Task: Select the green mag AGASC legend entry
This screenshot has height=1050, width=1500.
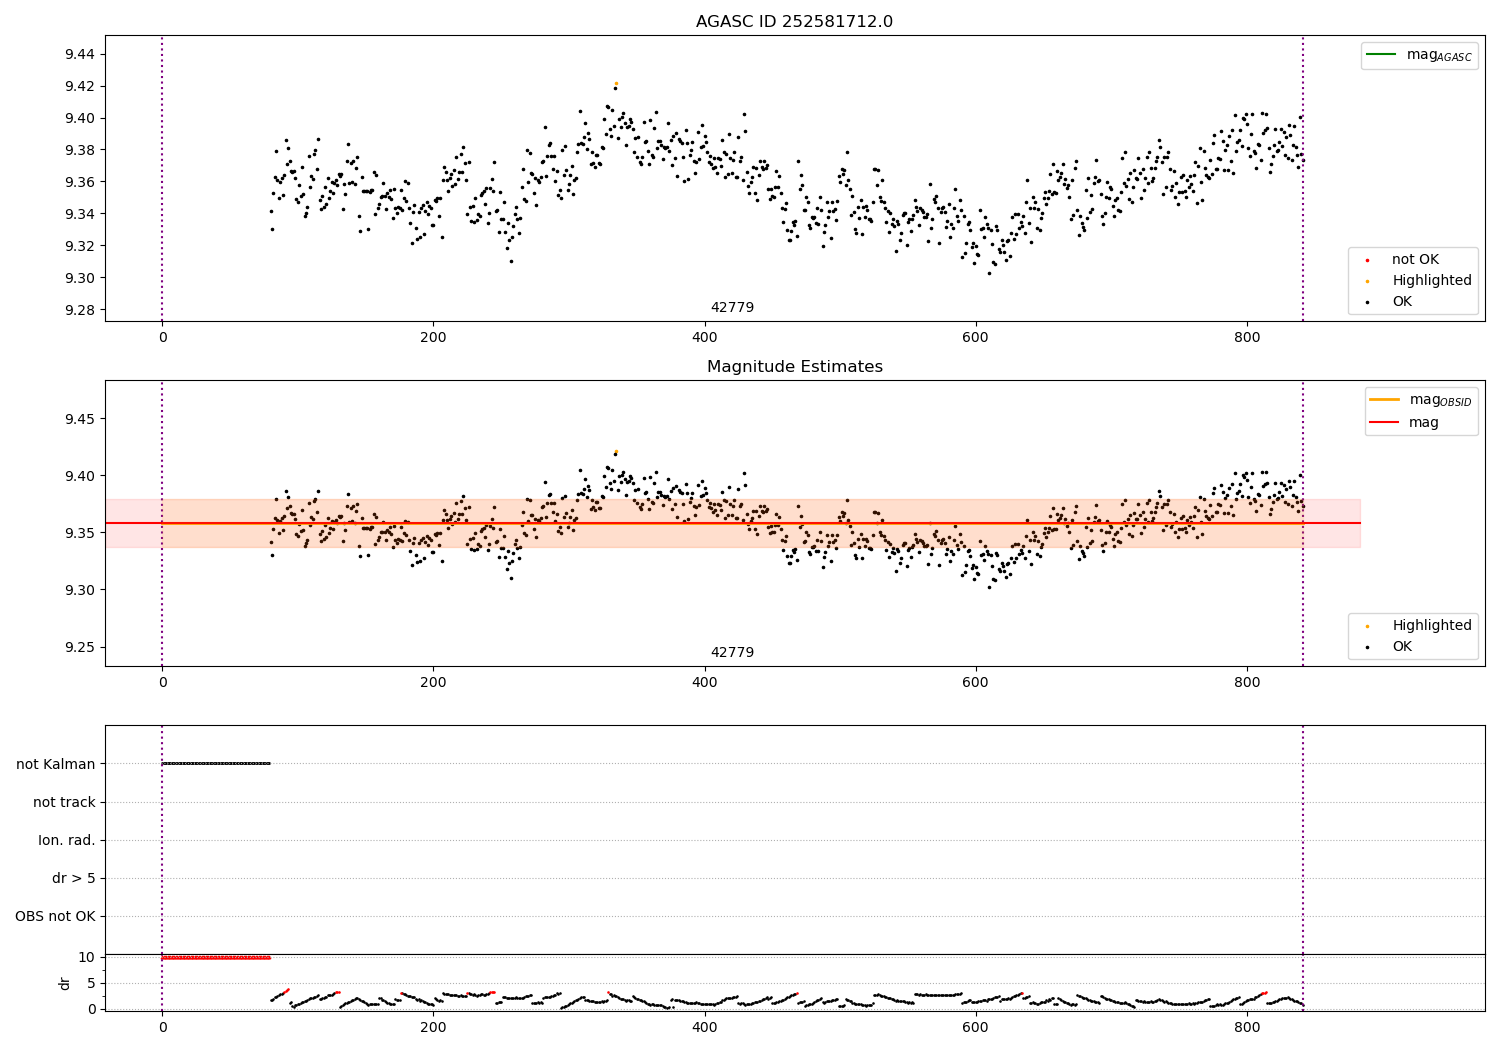Action: tap(1419, 55)
